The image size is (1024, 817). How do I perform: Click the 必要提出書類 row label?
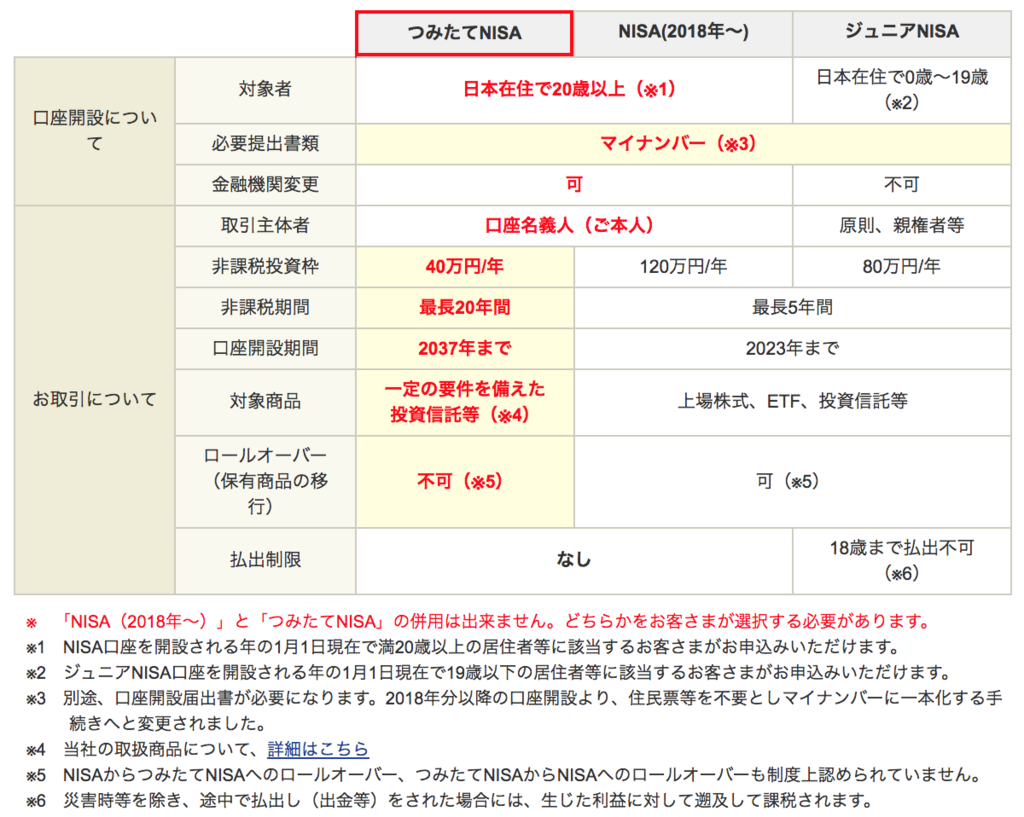[x=265, y=144]
